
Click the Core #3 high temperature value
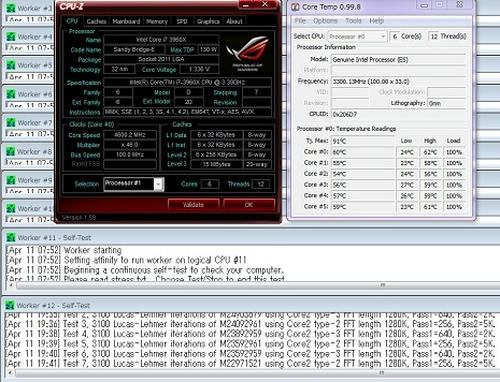pyautogui.click(x=430, y=185)
